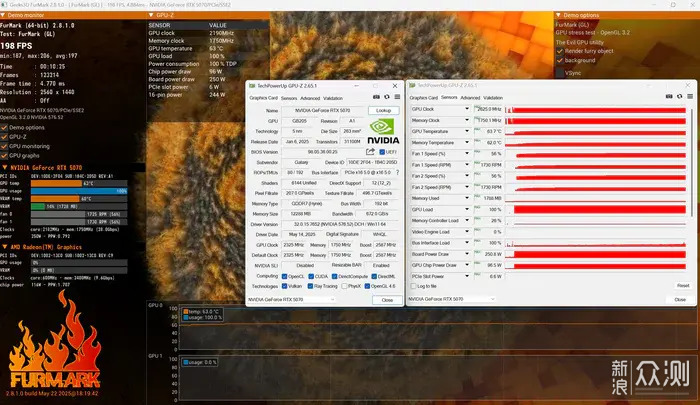Open hamburger menu in GPU-Z Sensors window

point(690,96)
